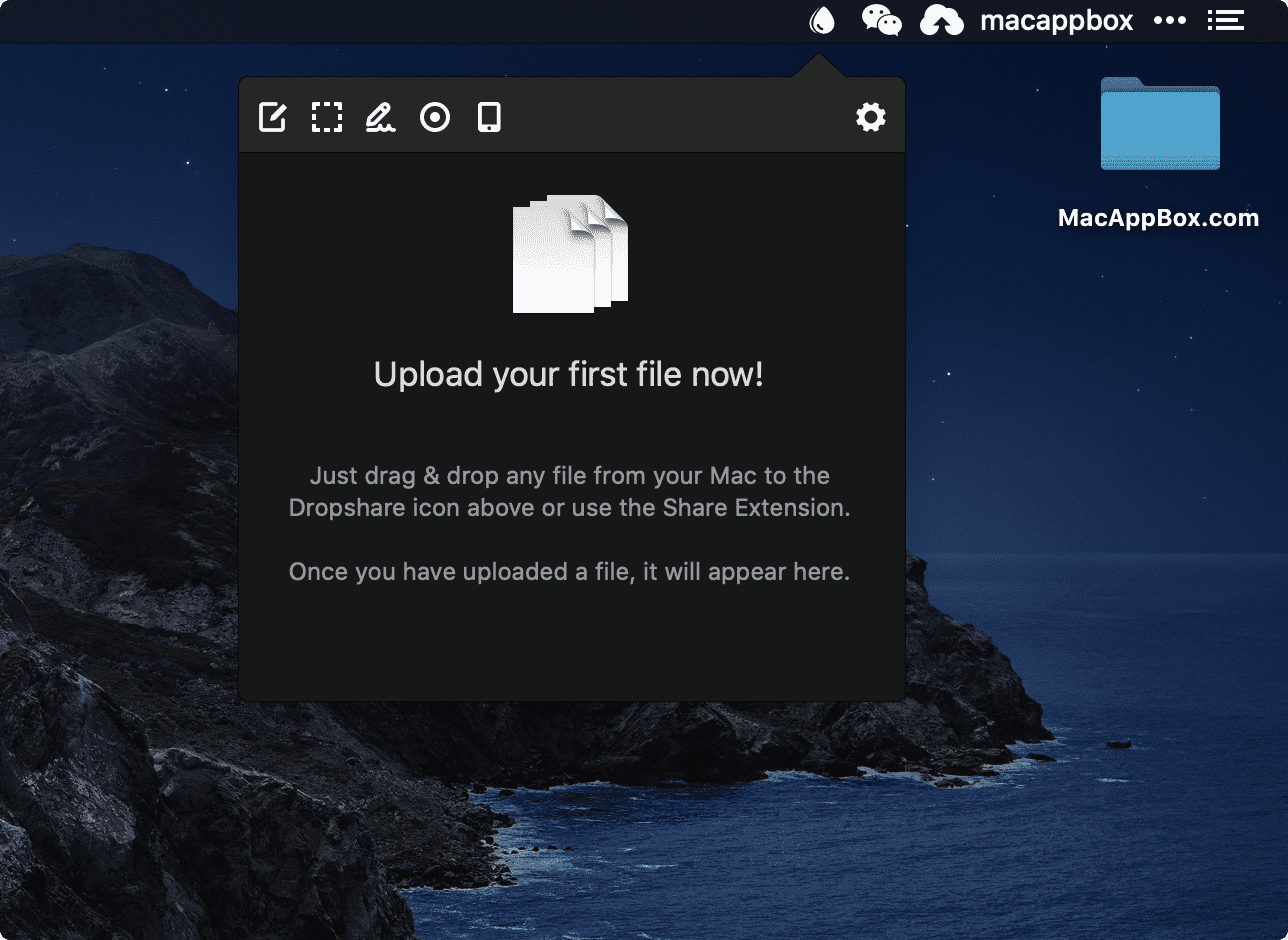
Task: Start a screen recording
Action: pos(435,117)
